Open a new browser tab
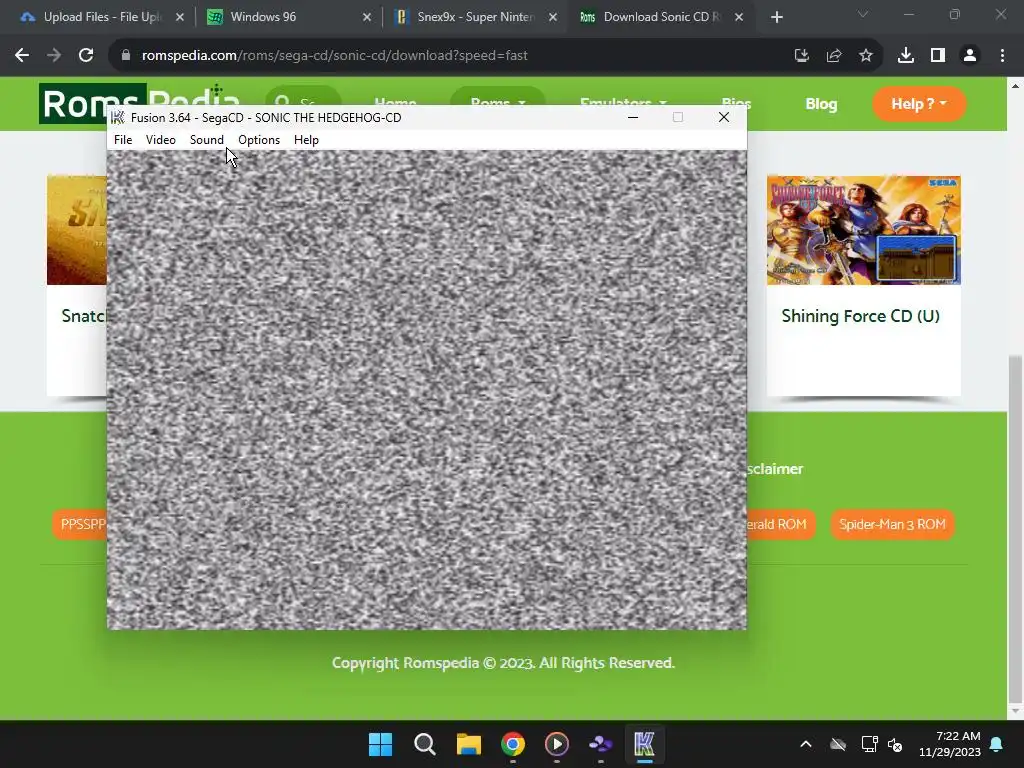Image resolution: width=1024 pixels, height=768 pixels. [776, 18]
